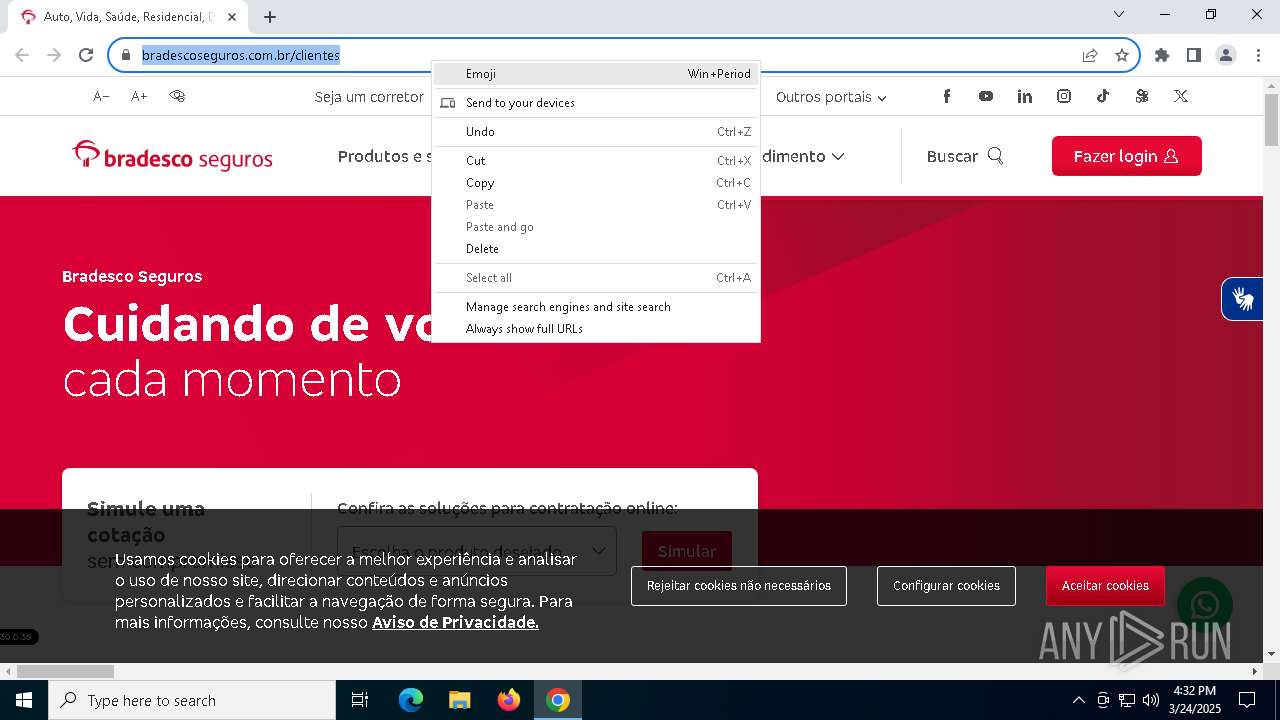Viewport: 1280px width, 720px height.
Task: Open a new browser tab
Action: pos(270,16)
